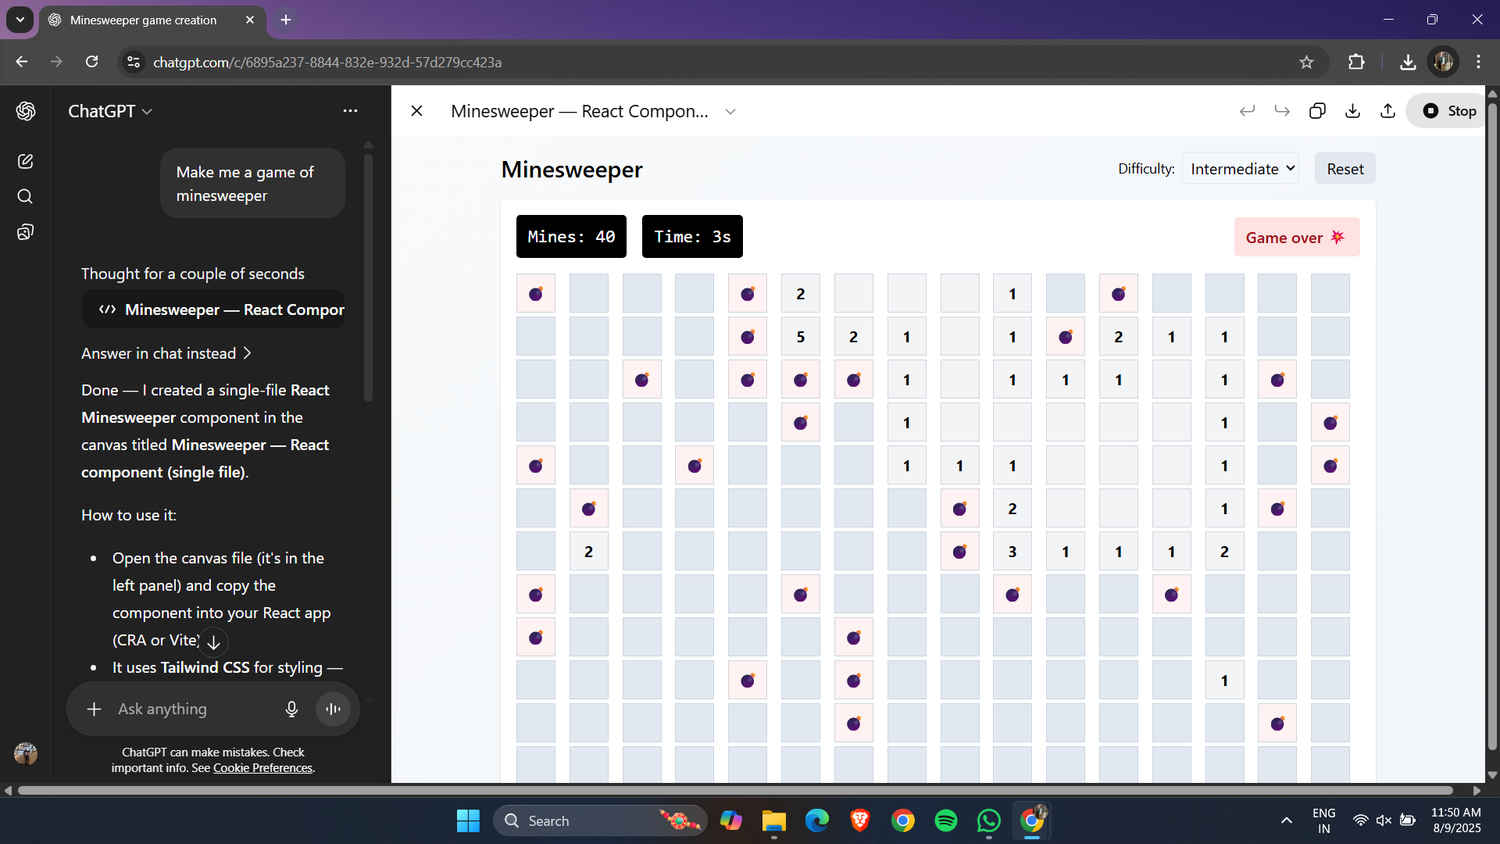Screen dimensions: 1500x844
Task: Toggle bookmark star for this page
Action: (x=1306, y=61)
